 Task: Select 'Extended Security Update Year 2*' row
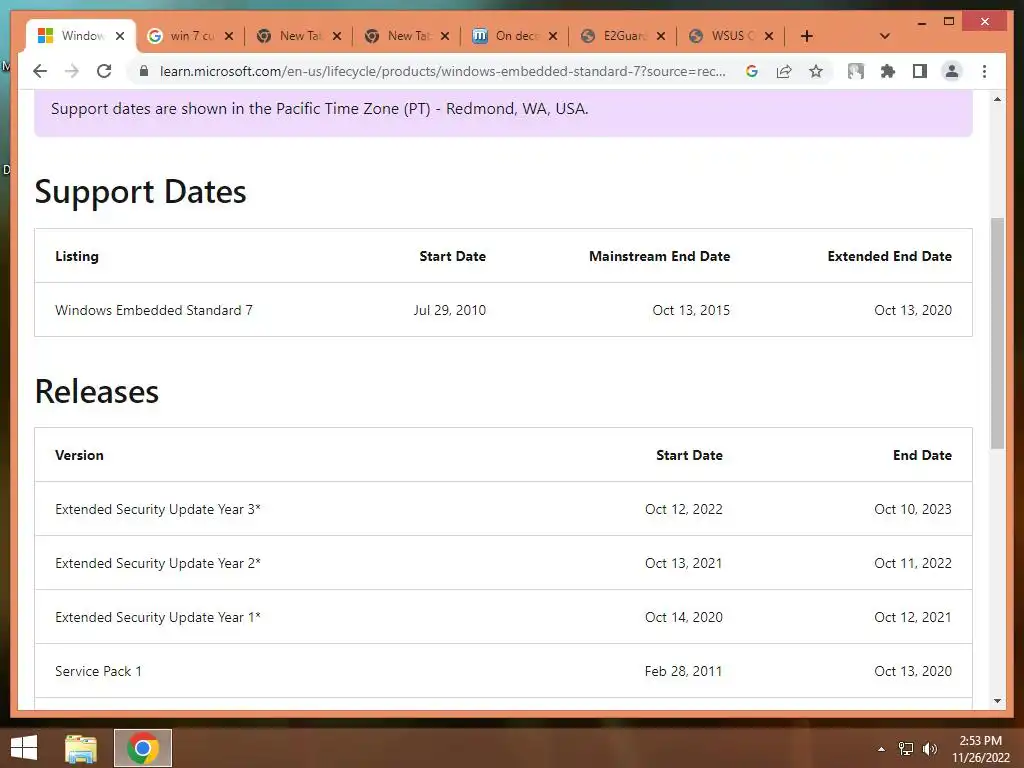coord(504,563)
